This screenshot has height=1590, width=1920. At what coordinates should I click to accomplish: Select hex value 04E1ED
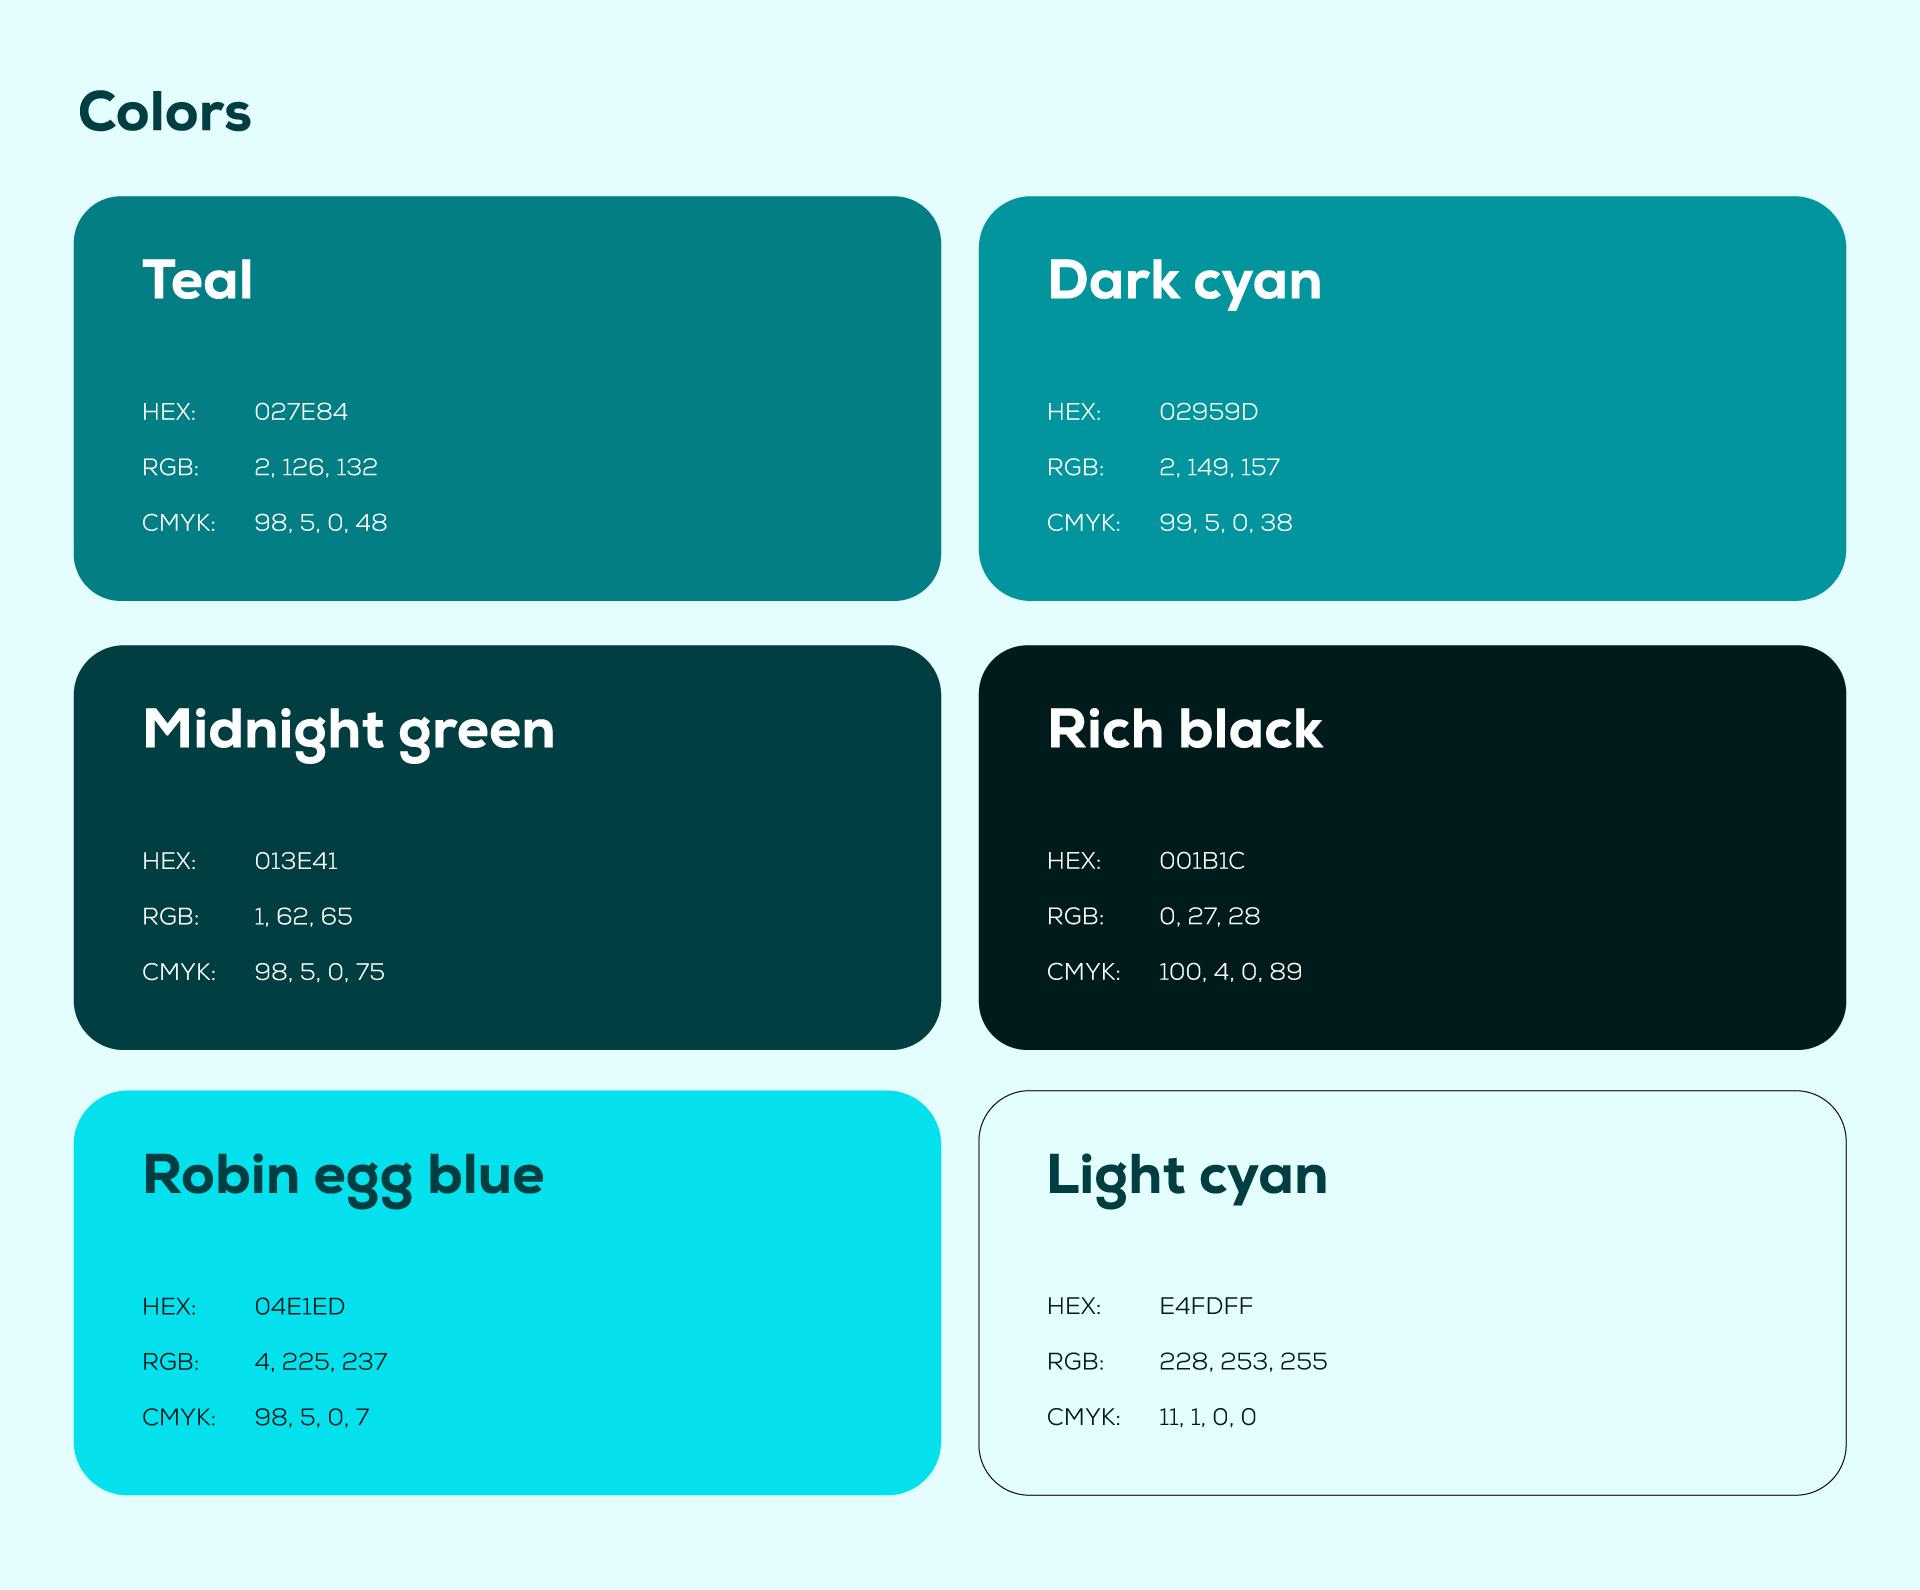(300, 1307)
